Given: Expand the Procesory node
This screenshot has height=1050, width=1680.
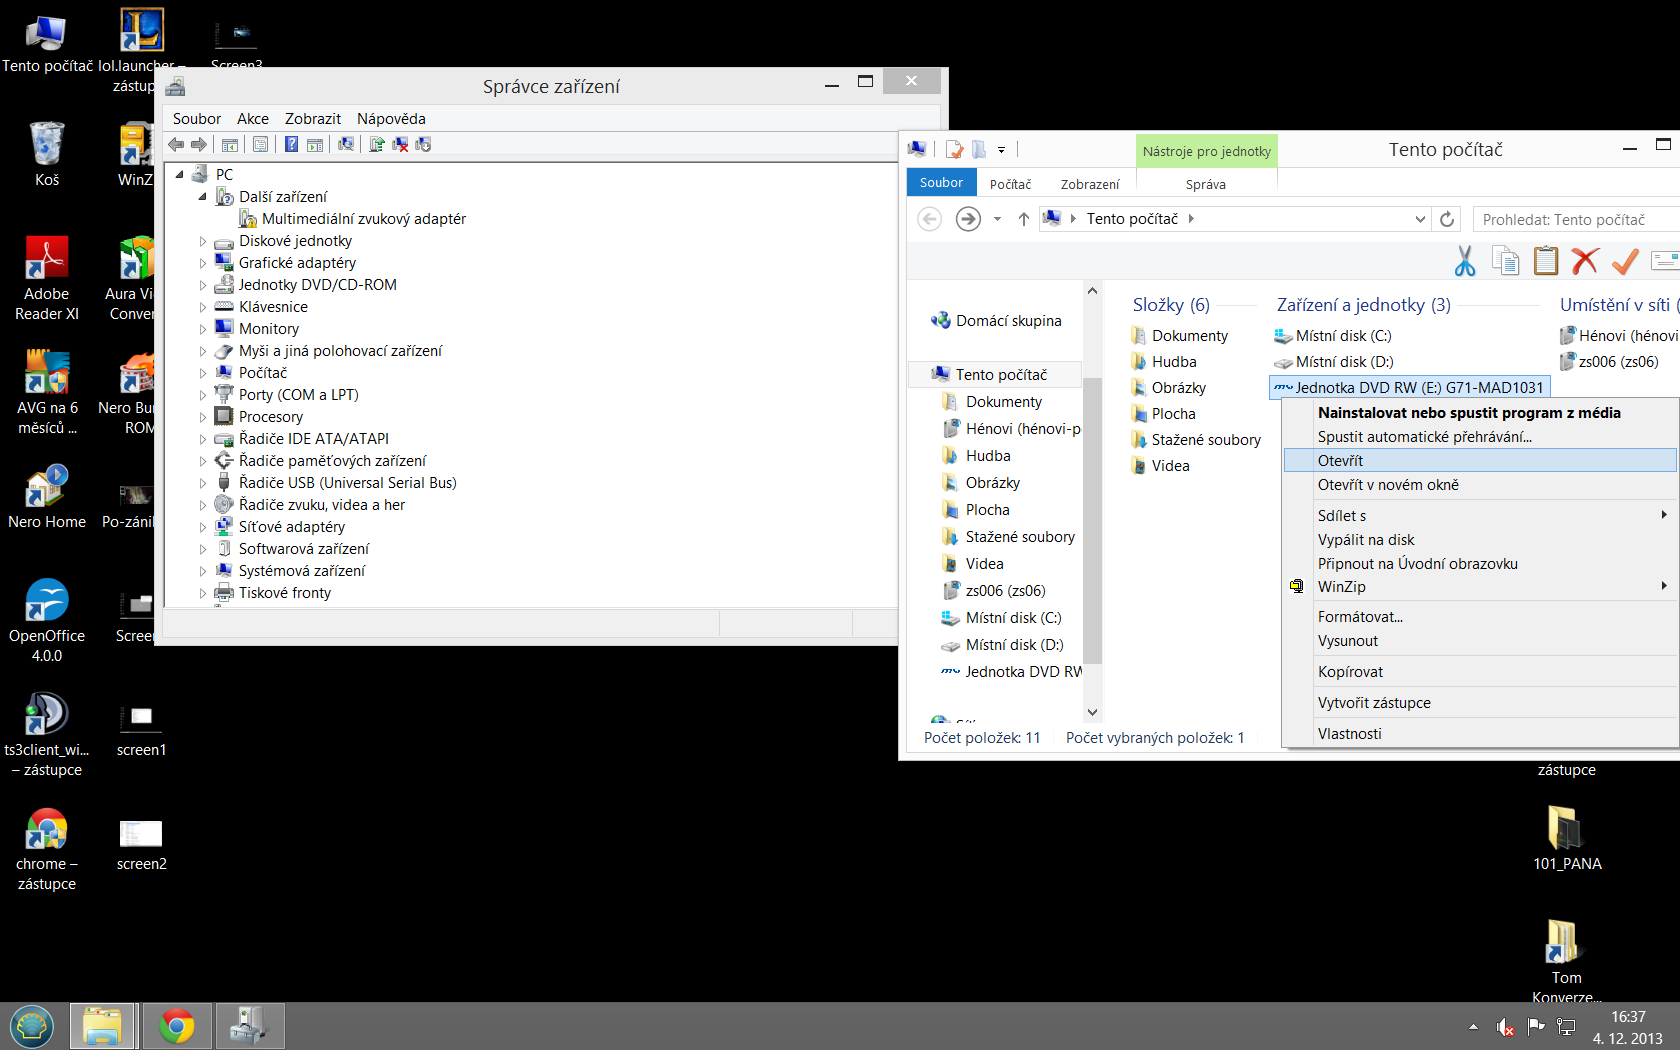Looking at the screenshot, I should (x=203, y=417).
